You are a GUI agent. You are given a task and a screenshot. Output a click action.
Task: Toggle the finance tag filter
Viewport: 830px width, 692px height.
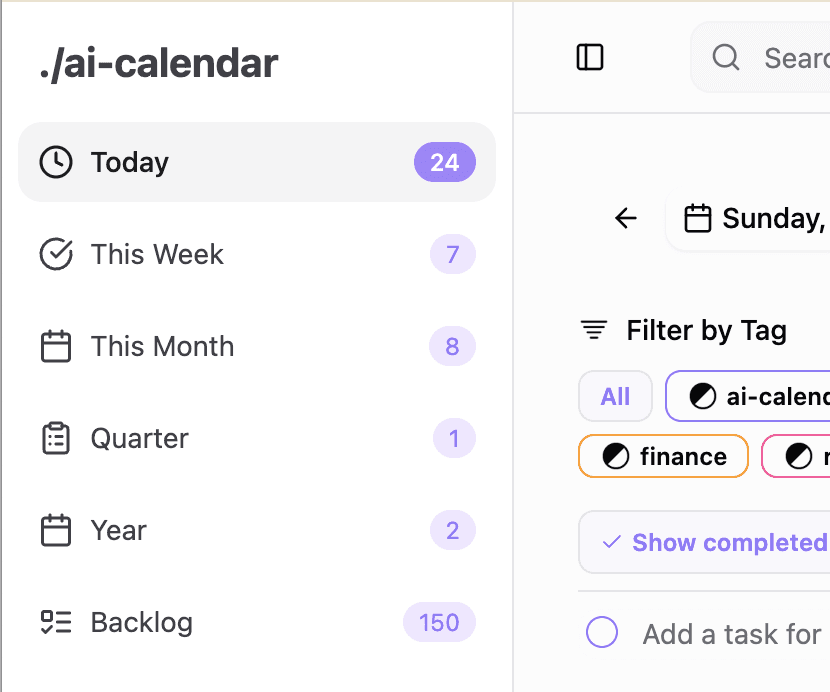(664, 457)
